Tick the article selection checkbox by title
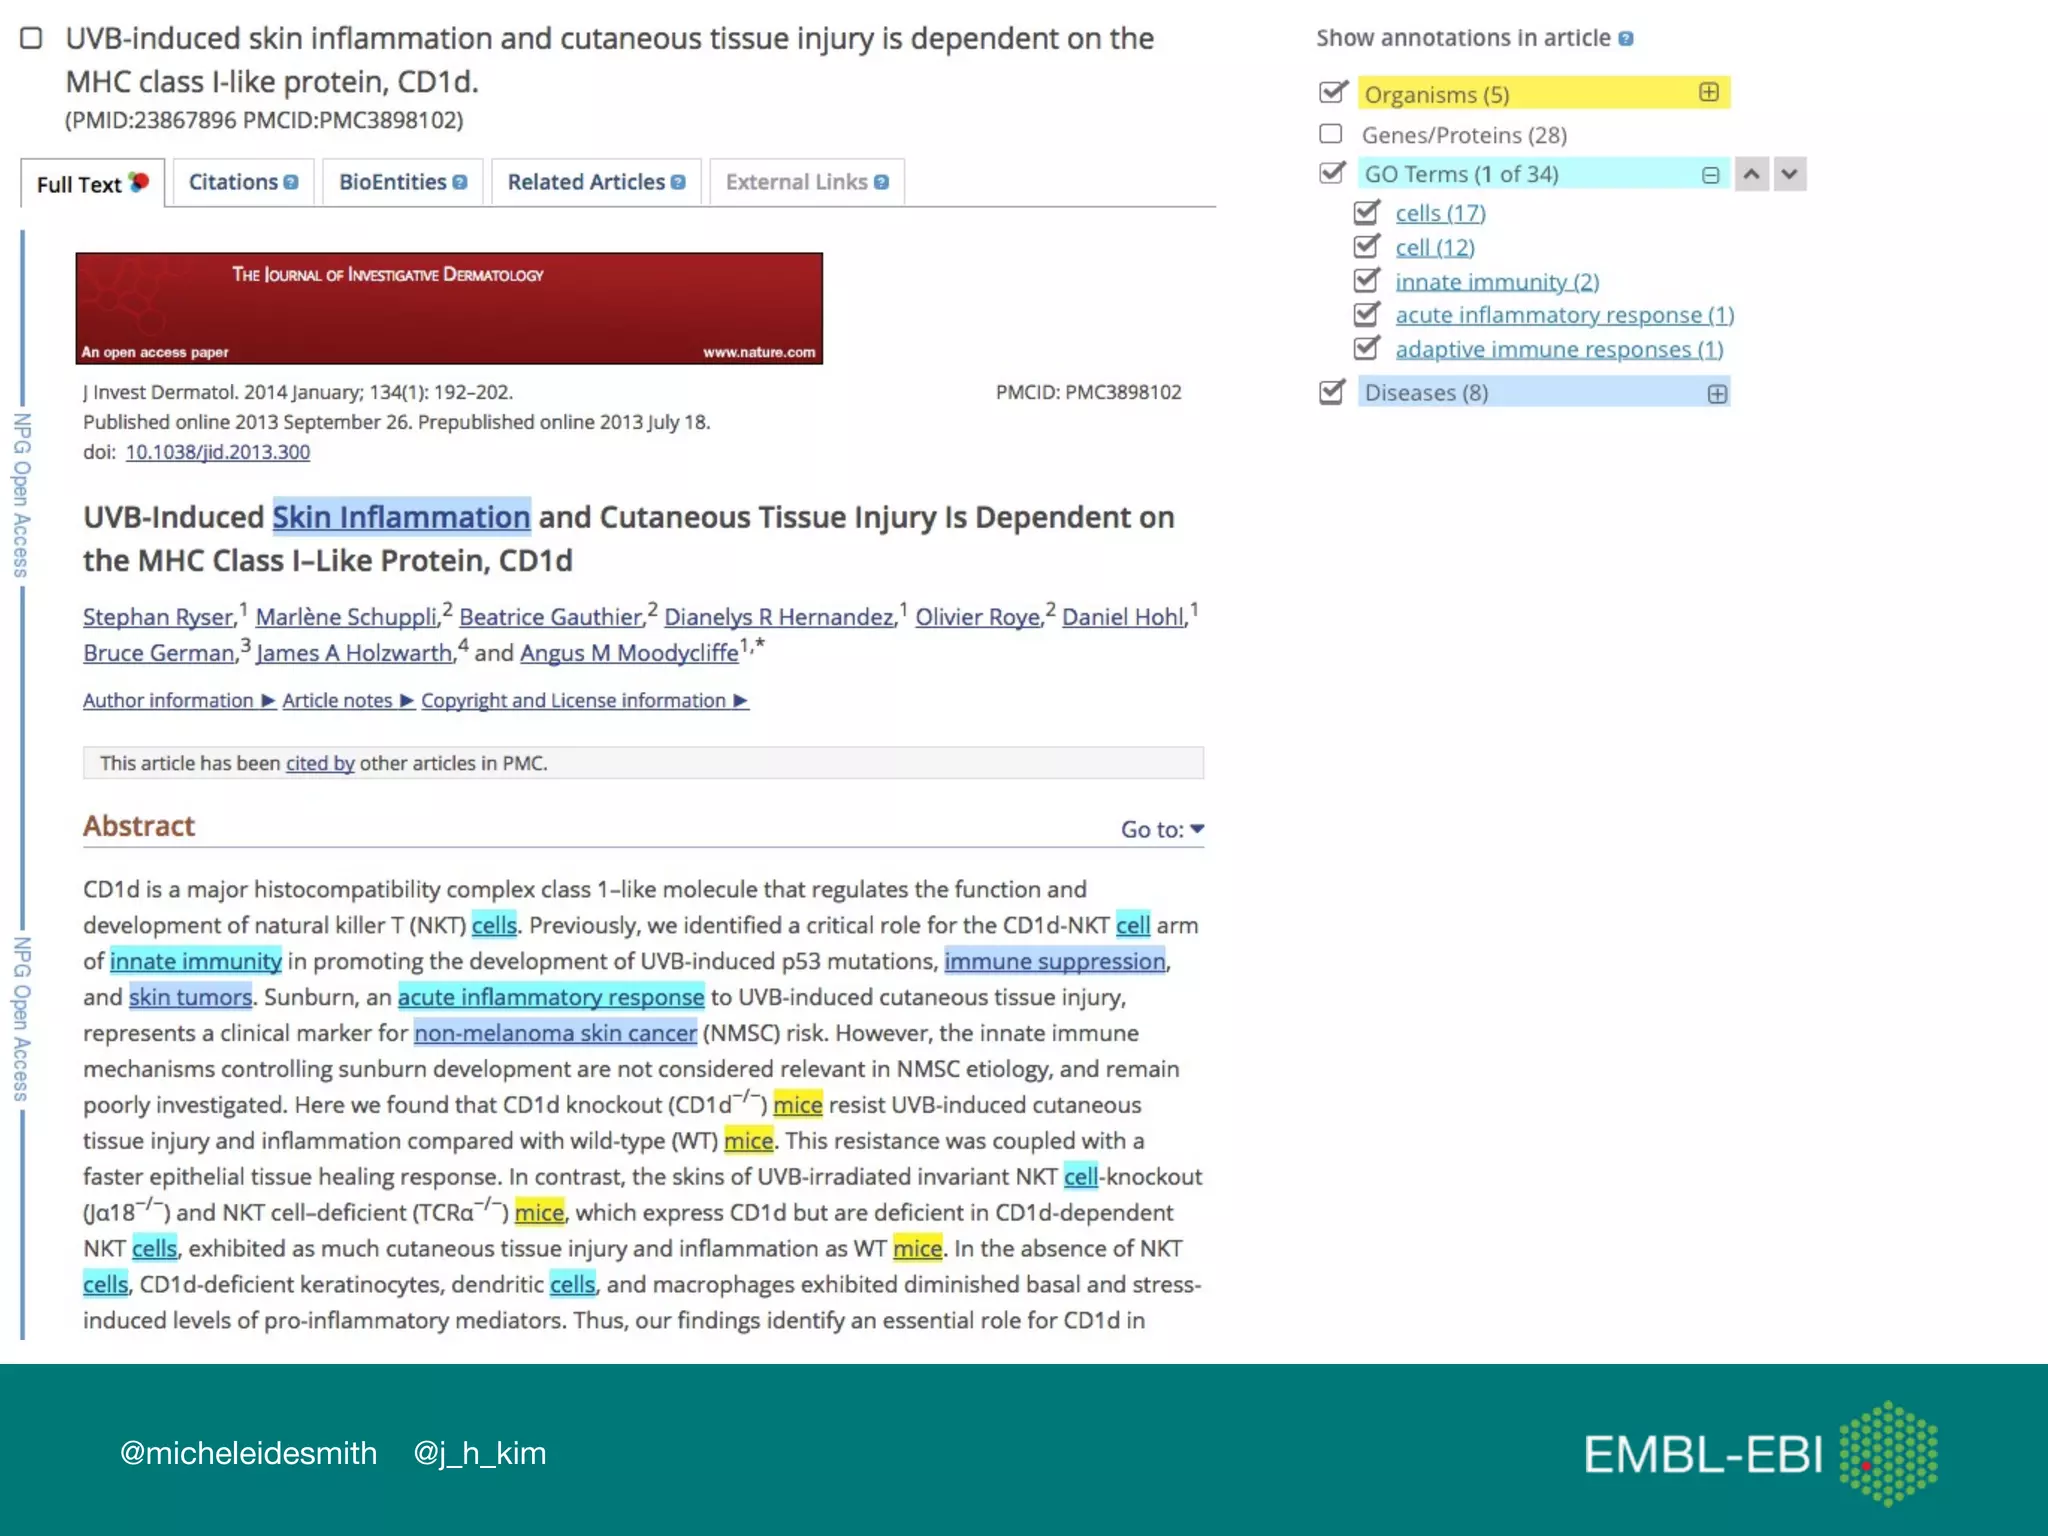The width and height of the screenshot is (2048, 1536). [x=32, y=39]
